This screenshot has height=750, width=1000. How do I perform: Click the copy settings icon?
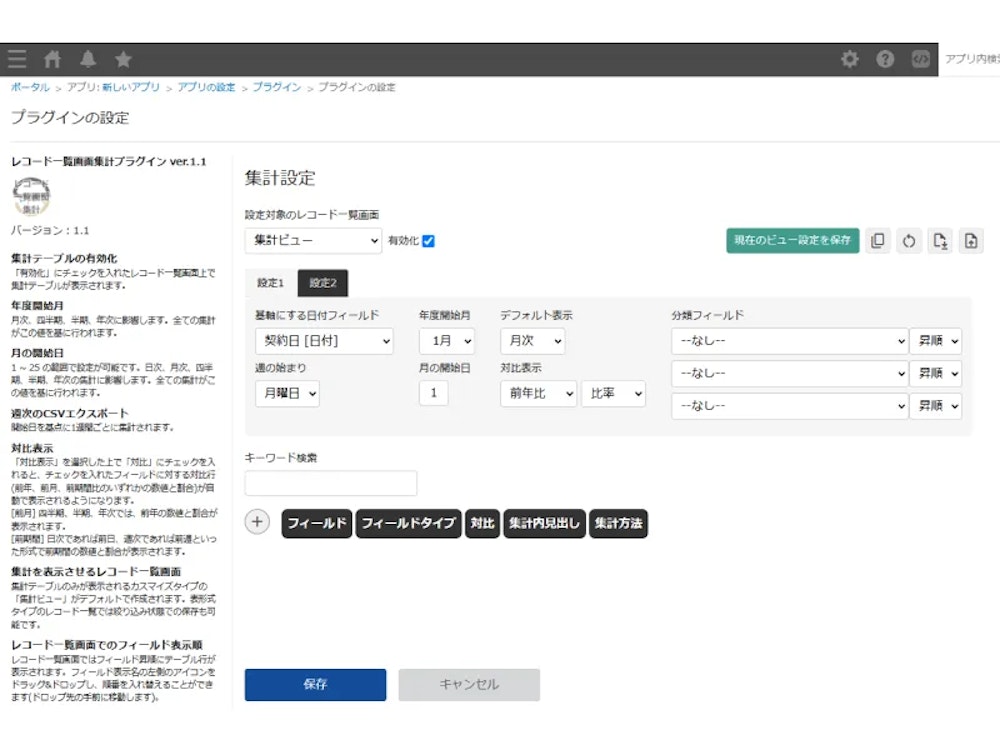(x=878, y=241)
